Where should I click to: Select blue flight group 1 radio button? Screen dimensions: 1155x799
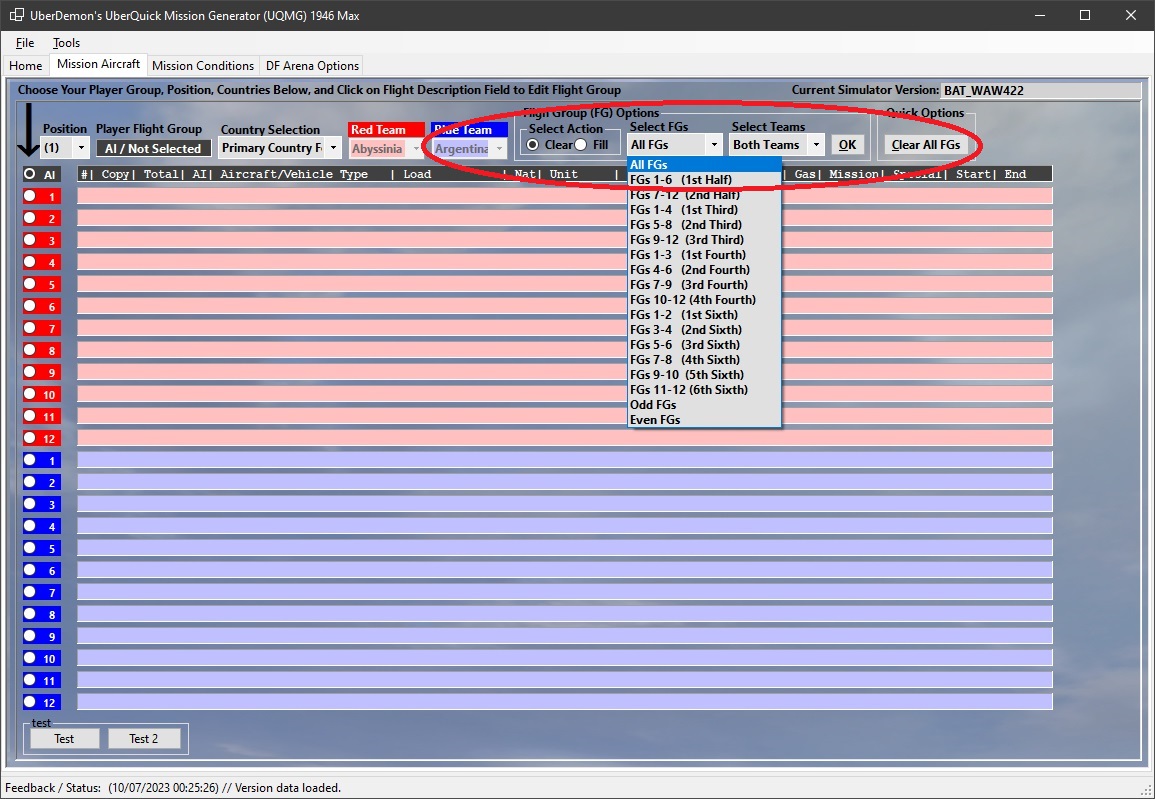coord(29,460)
